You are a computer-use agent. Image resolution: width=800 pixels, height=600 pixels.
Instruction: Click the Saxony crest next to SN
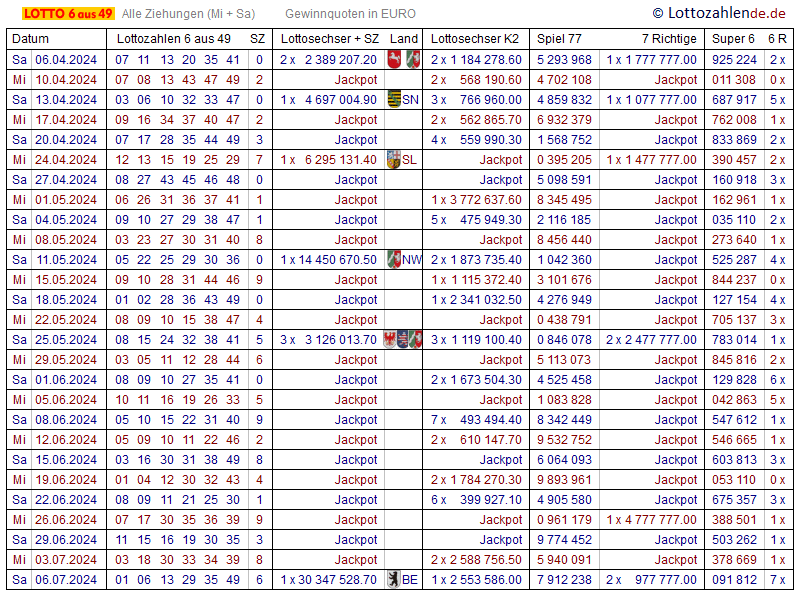click(x=393, y=99)
